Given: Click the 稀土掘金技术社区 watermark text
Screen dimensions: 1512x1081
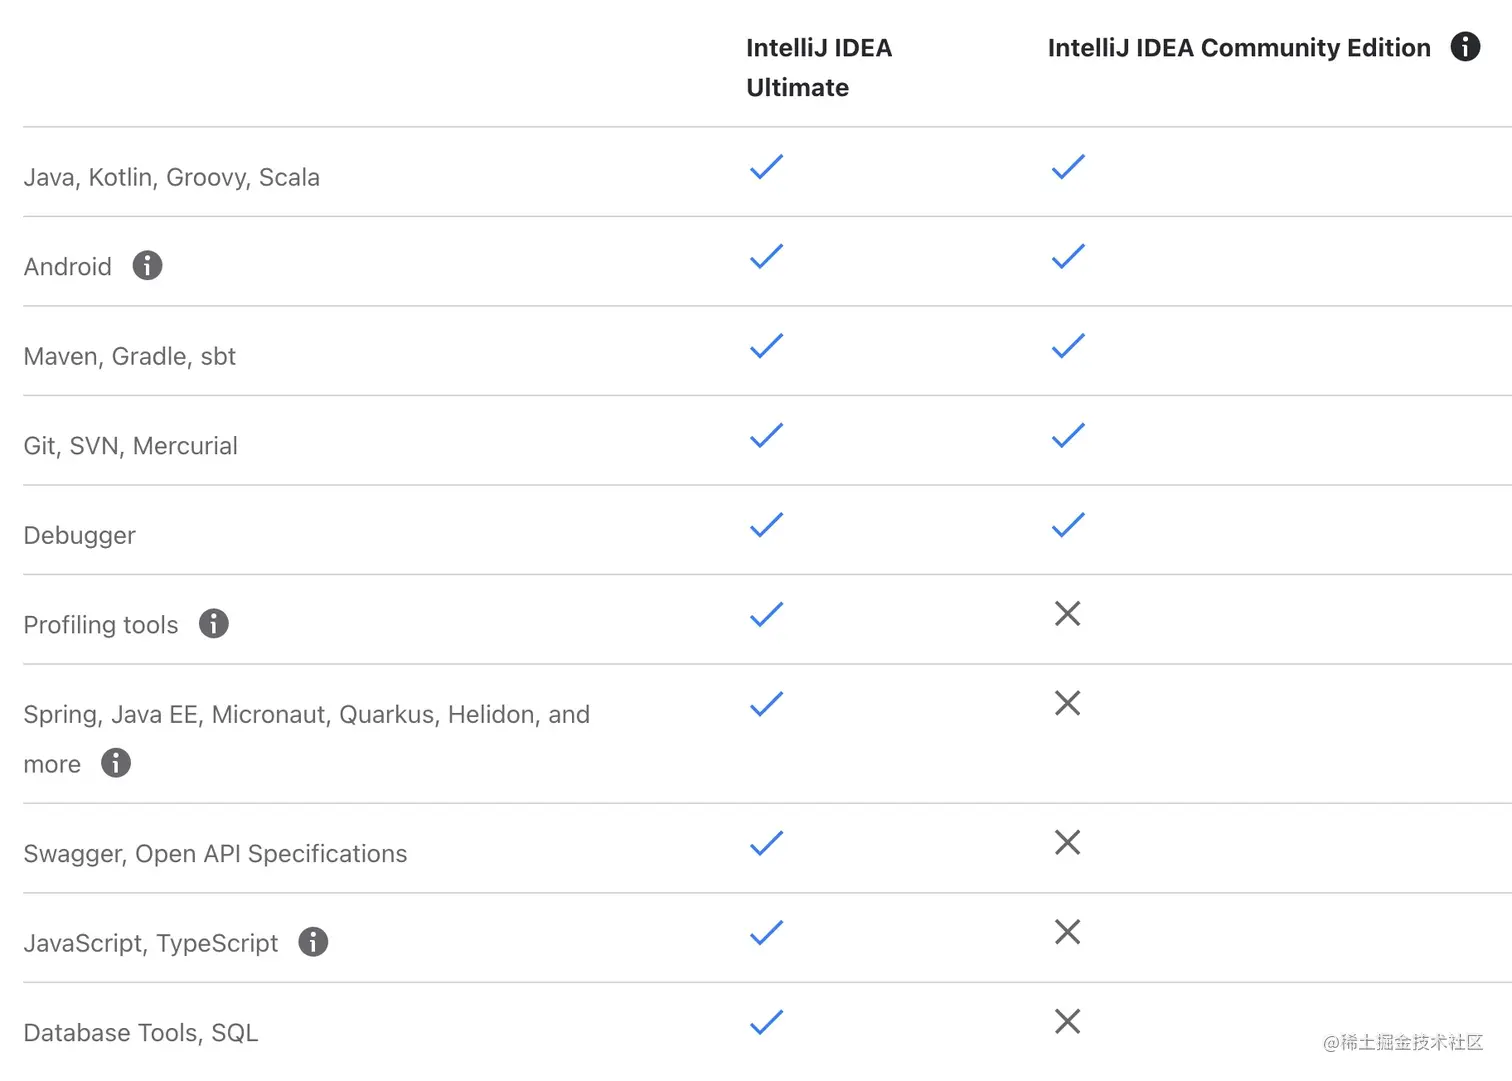Looking at the screenshot, I should 1404,1043.
